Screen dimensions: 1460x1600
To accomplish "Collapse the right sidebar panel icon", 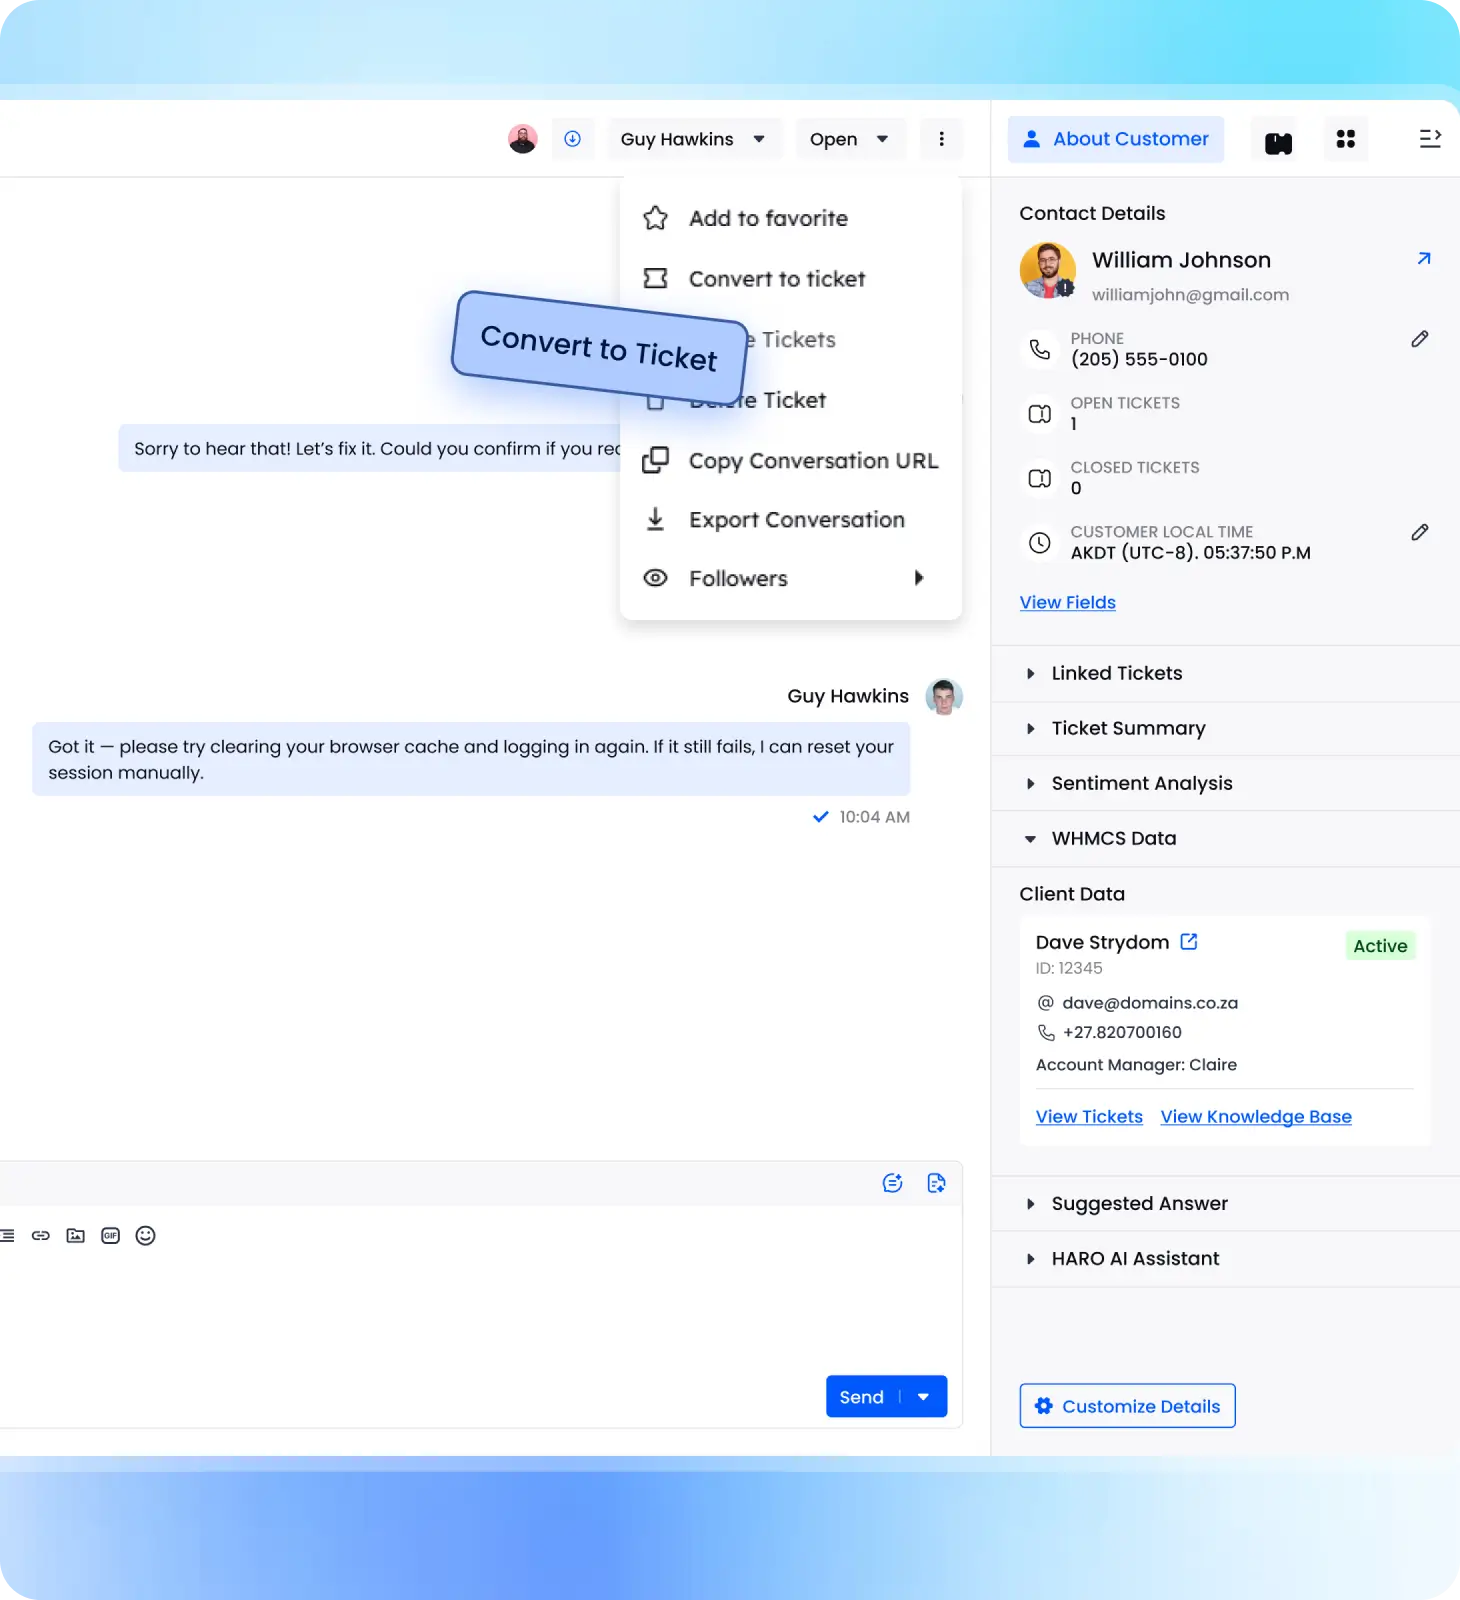I will 1430,139.
